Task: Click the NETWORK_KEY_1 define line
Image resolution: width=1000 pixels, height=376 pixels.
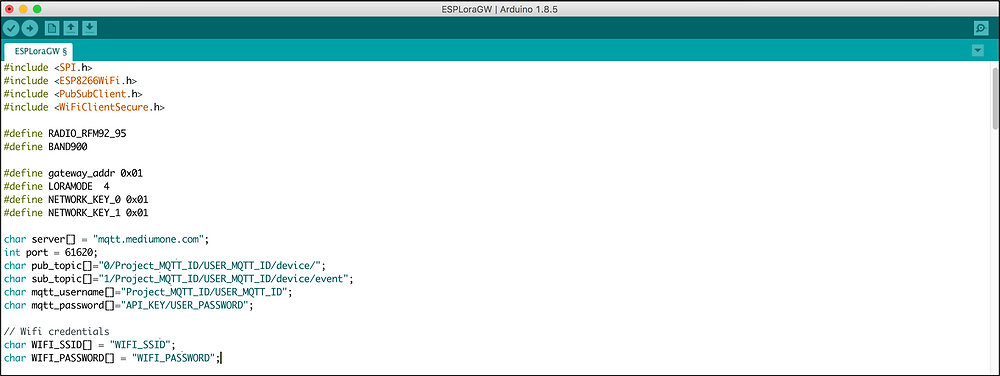Action: click(x=76, y=213)
